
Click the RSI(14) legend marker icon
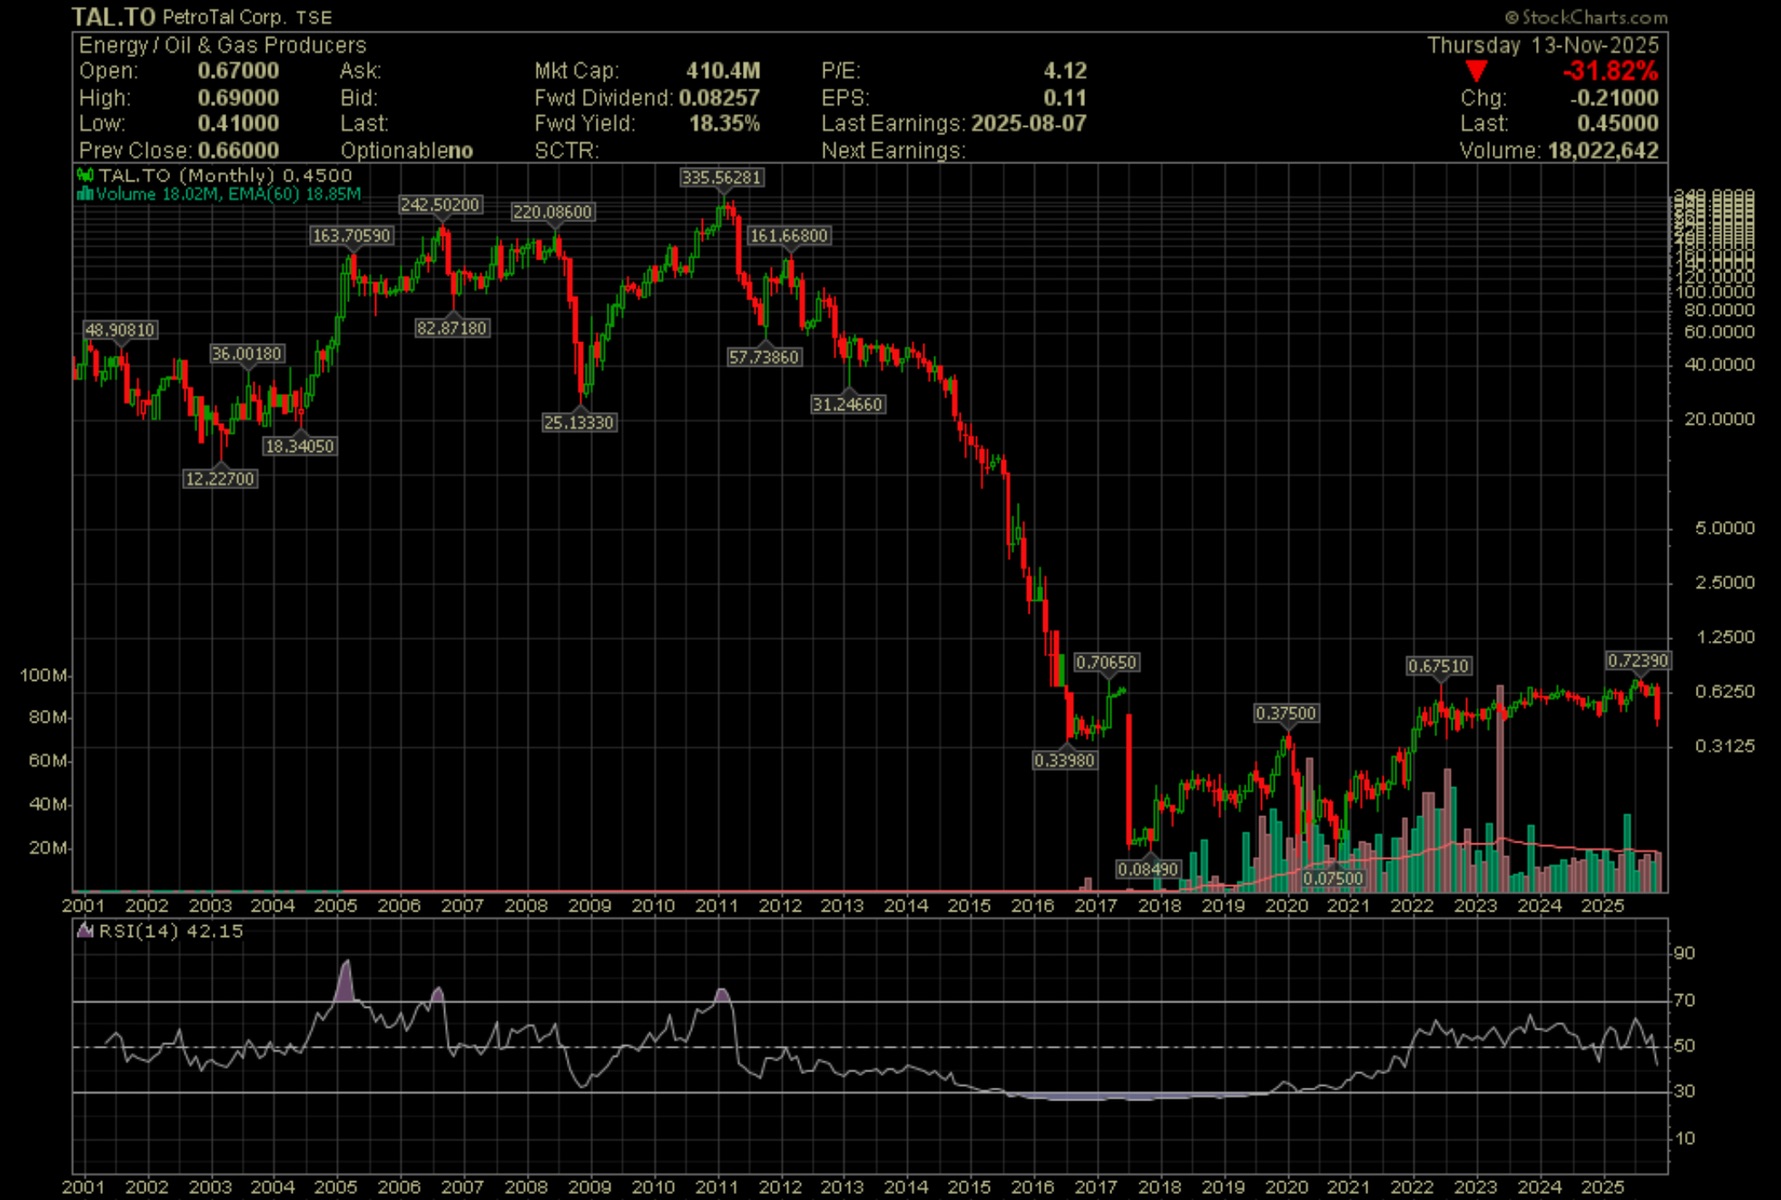[x=85, y=931]
